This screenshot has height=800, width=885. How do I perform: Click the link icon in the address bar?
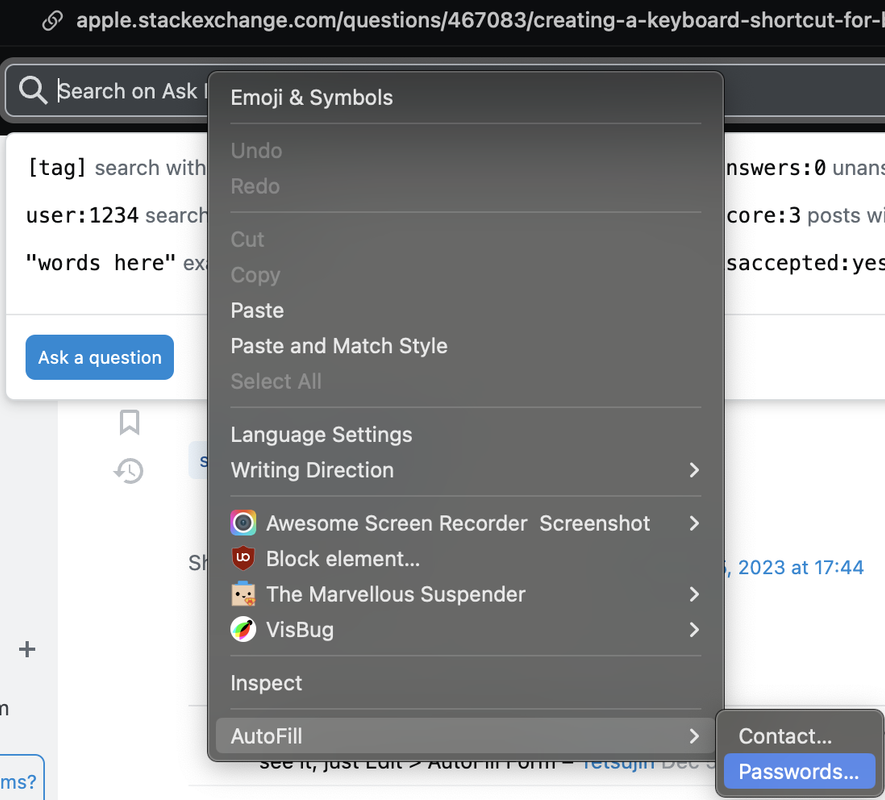pos(52,21)
